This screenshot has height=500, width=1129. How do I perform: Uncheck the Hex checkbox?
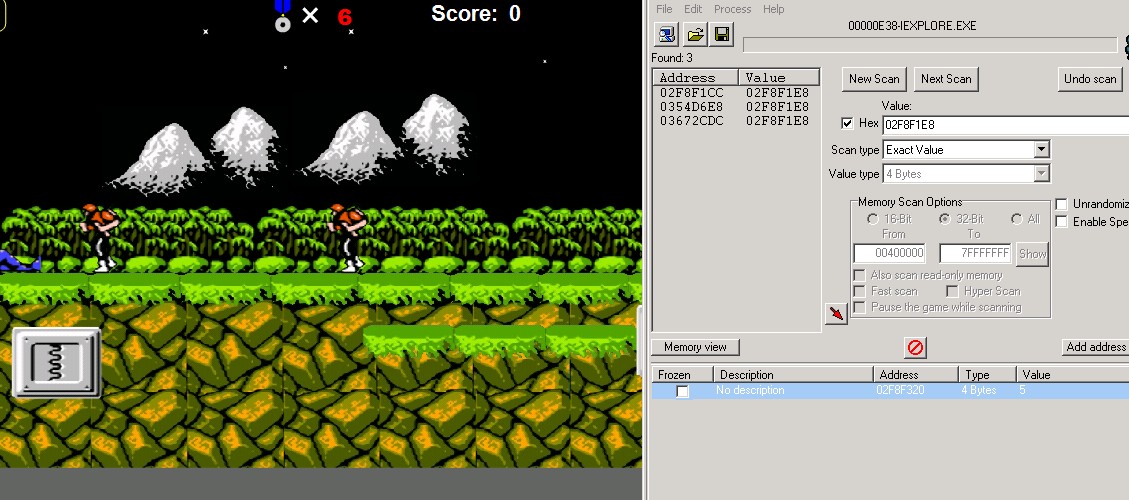coord(848,124)
